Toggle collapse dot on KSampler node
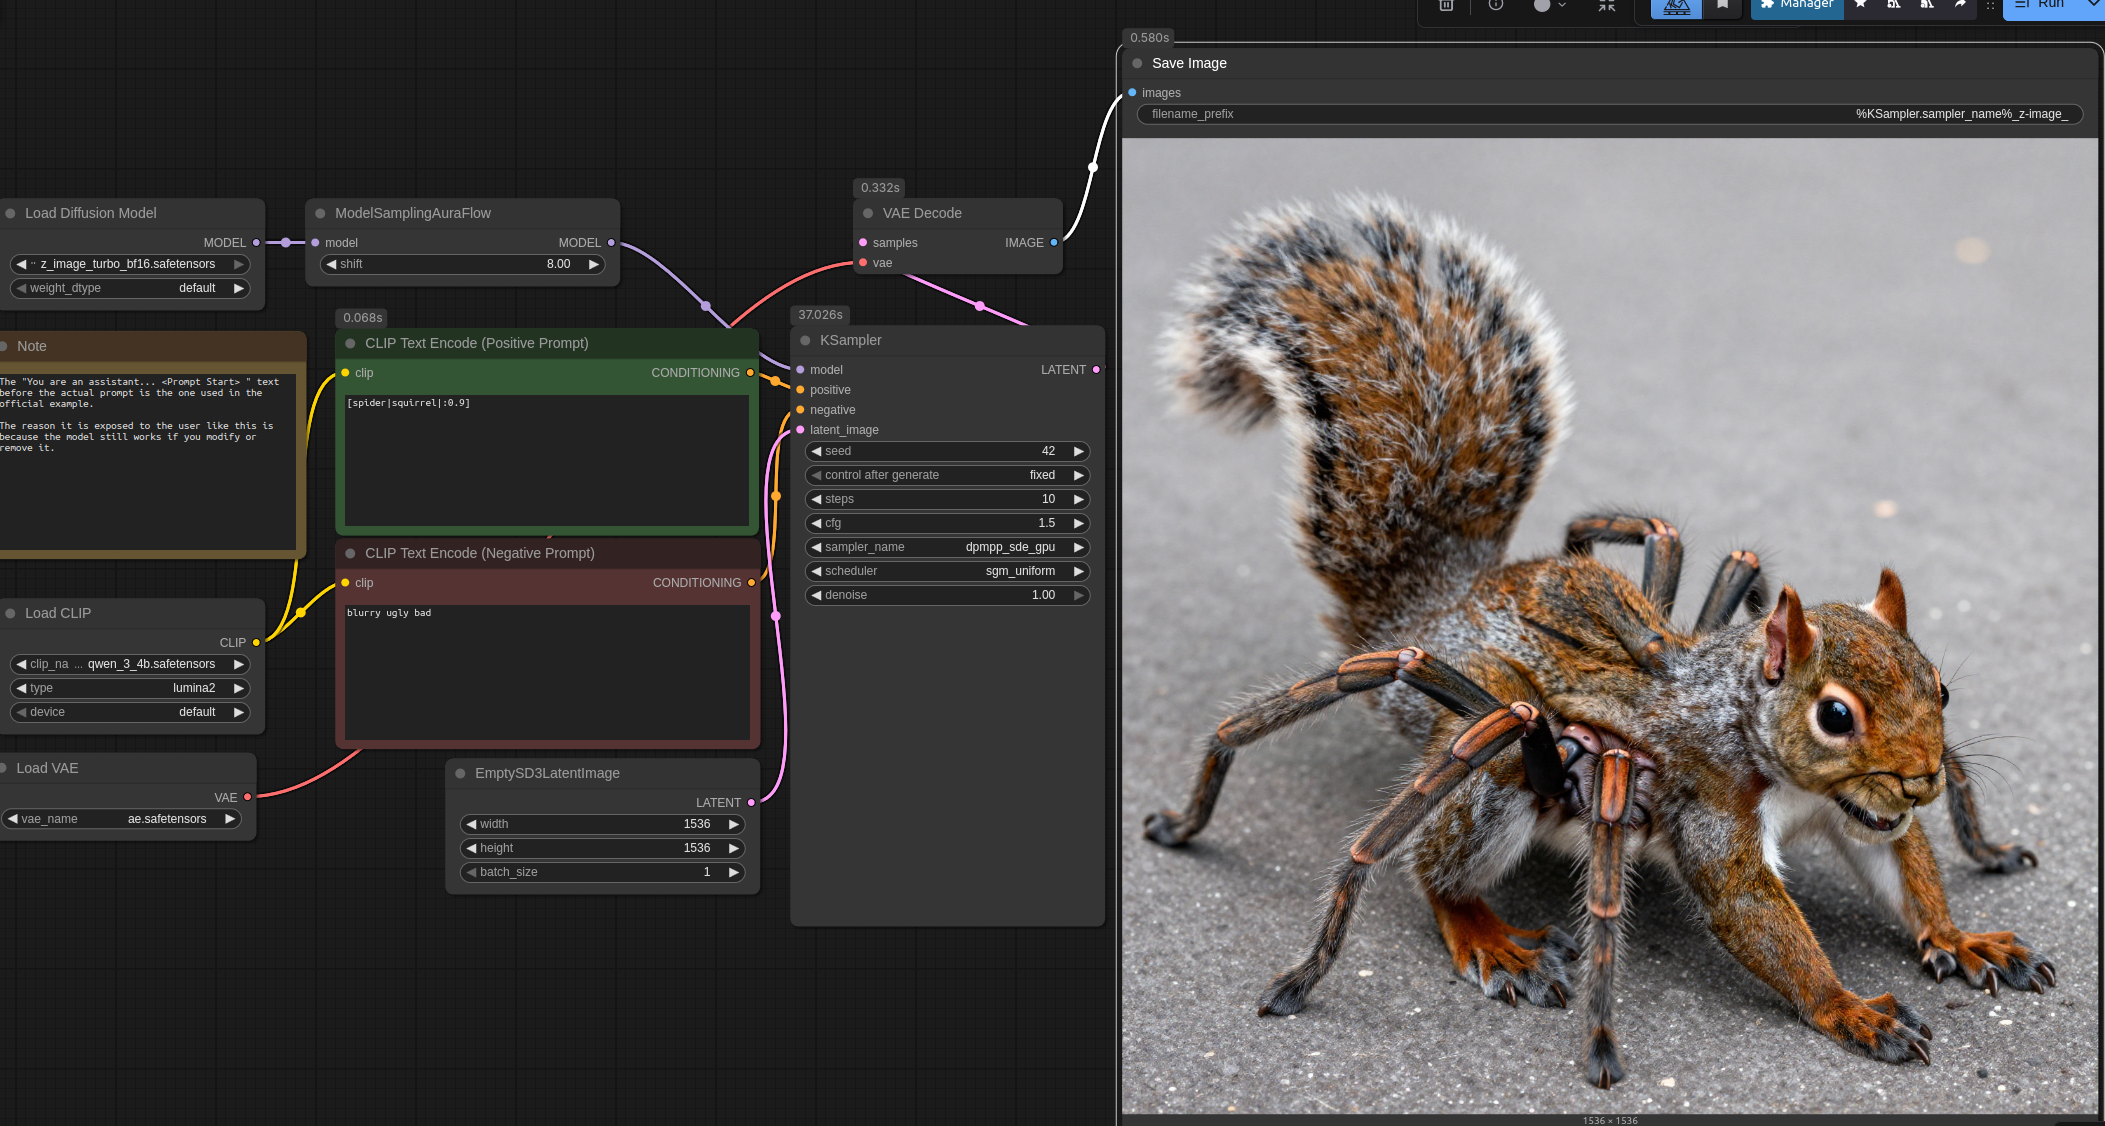Viewport: 2105px width, 1126px height. click(x=805, y=340)
